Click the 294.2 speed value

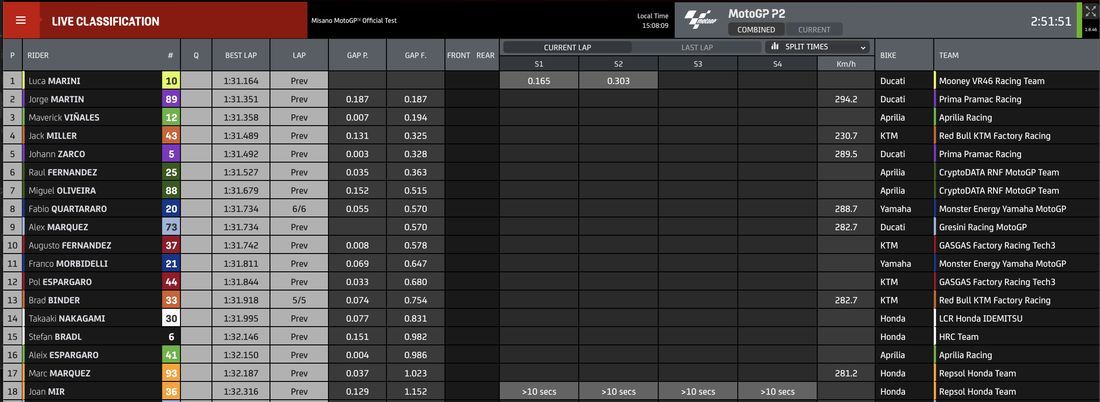[x=845, y=99]
